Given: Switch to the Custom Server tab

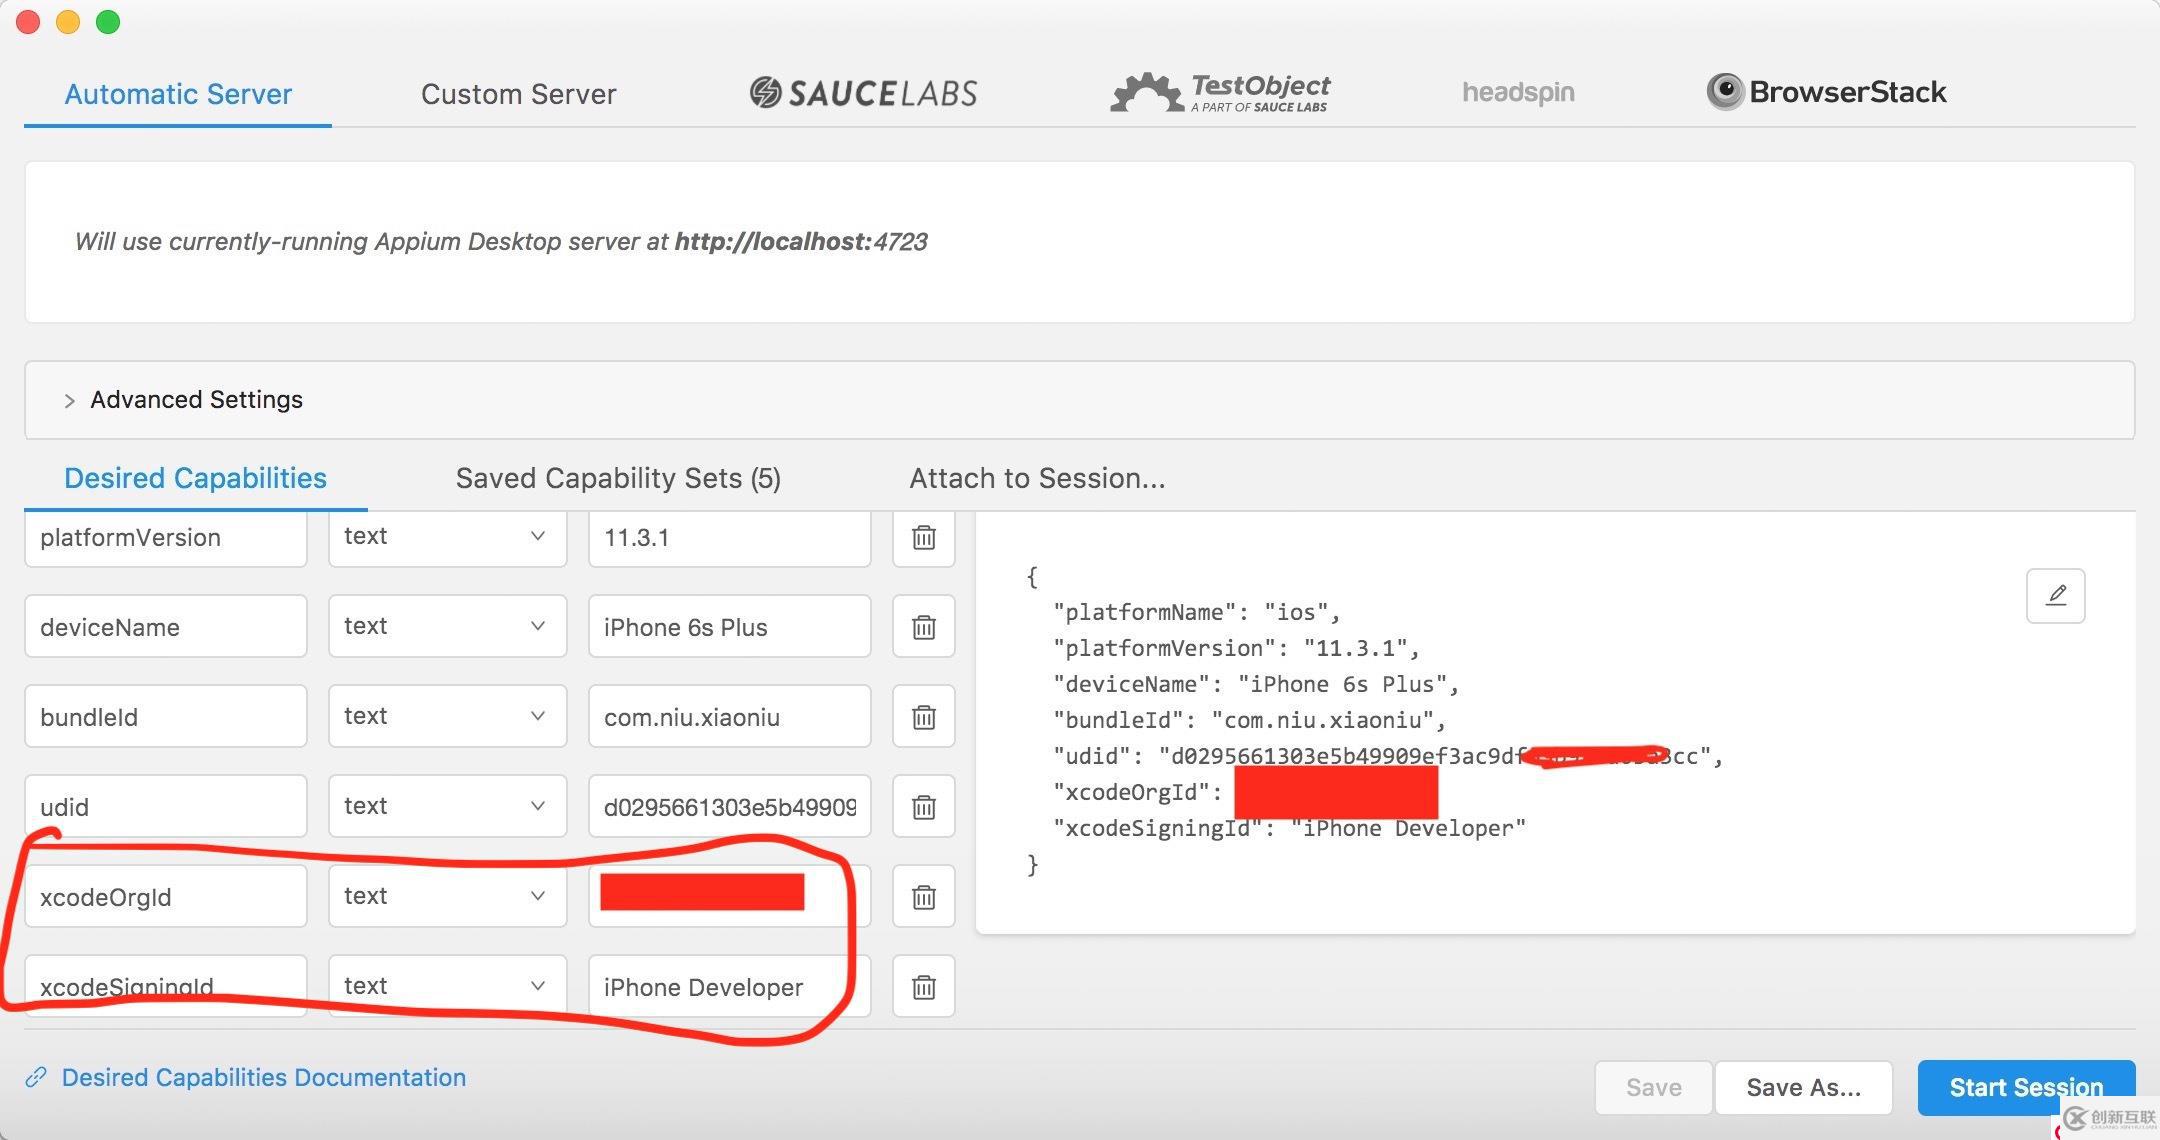Looking at the screenshot, I should [x=518, y=94].
